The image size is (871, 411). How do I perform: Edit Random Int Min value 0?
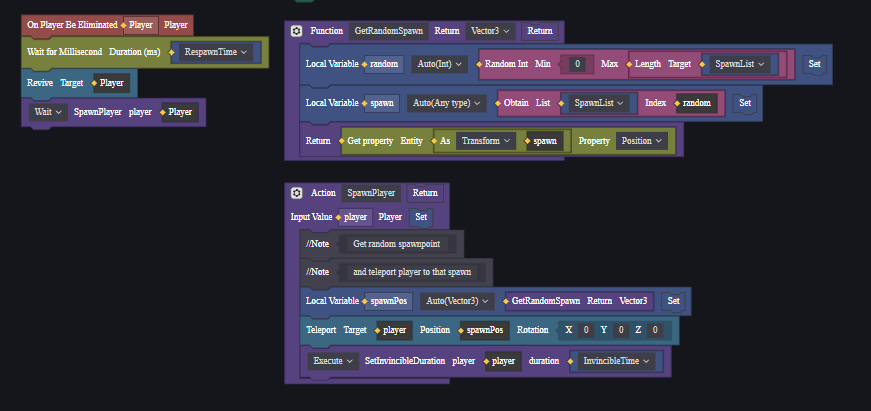[x=577, y=64]
